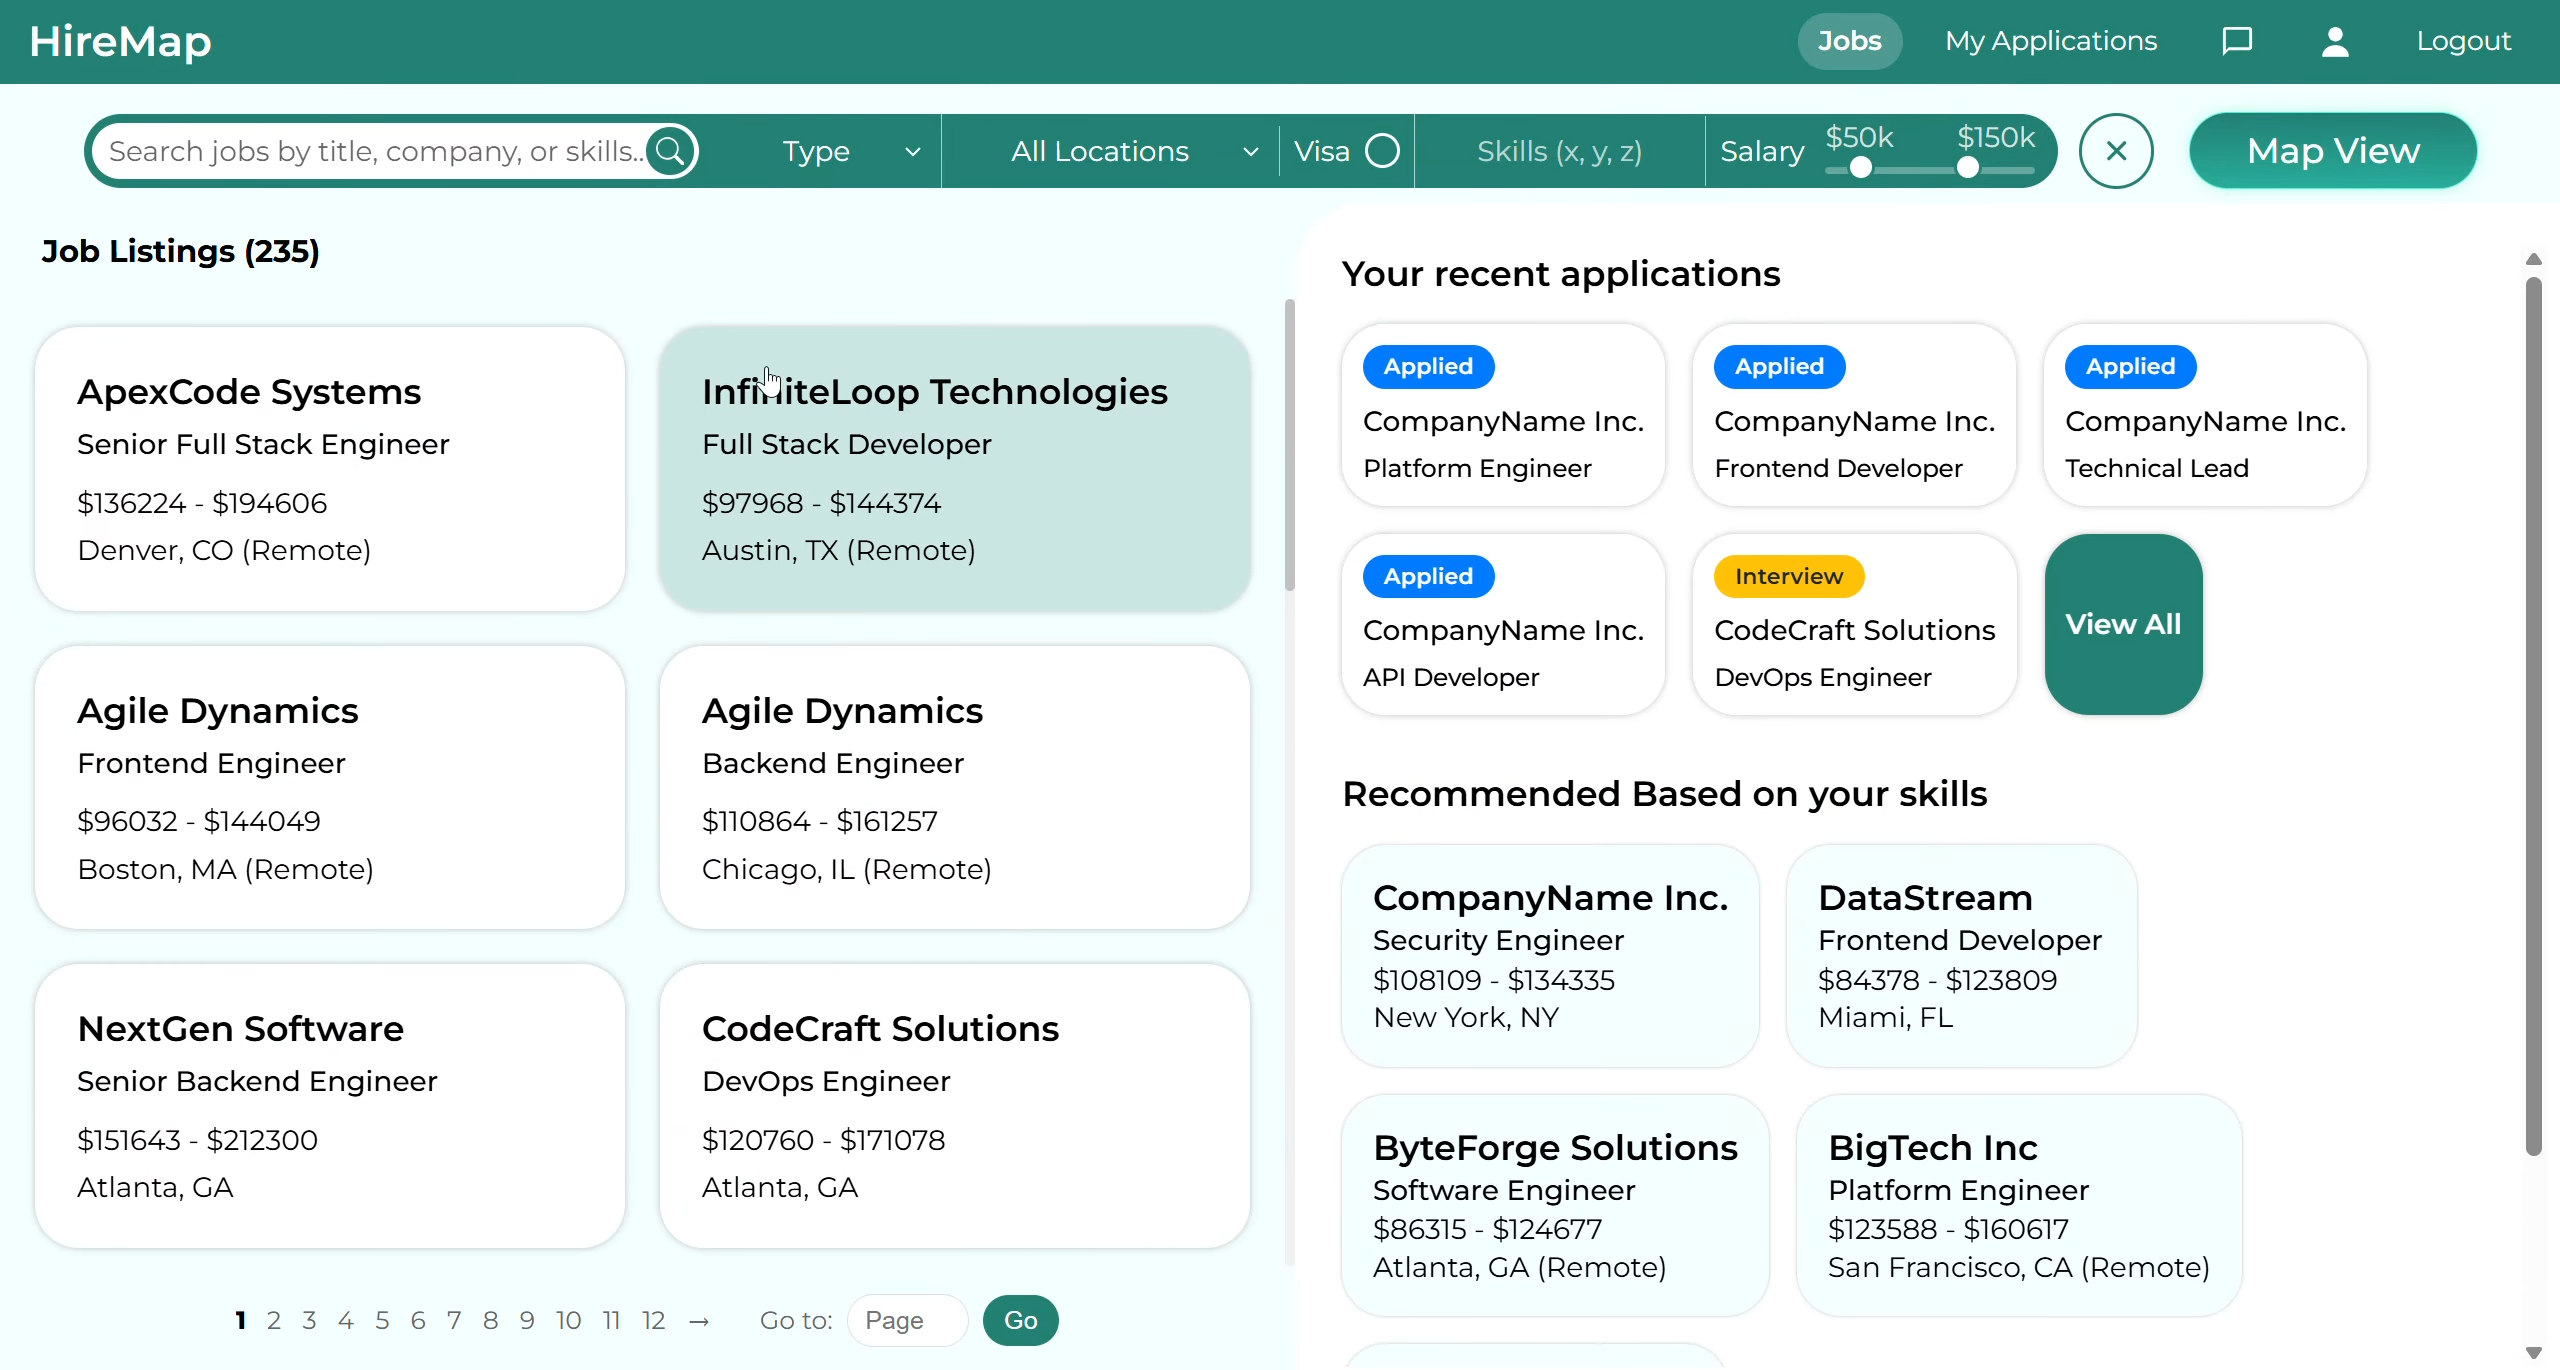
Task: Toggle the Visa filter radio
Action: click(1382, 151)
